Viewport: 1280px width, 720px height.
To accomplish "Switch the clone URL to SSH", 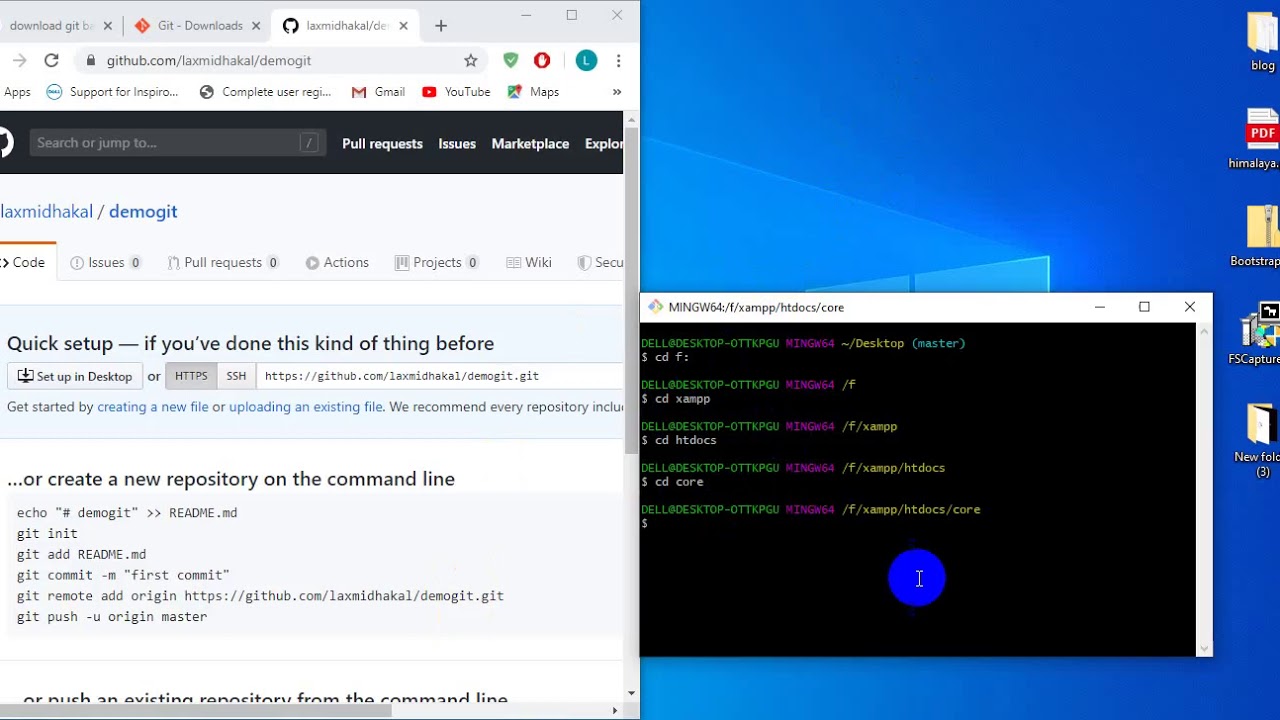I will 236,376.
